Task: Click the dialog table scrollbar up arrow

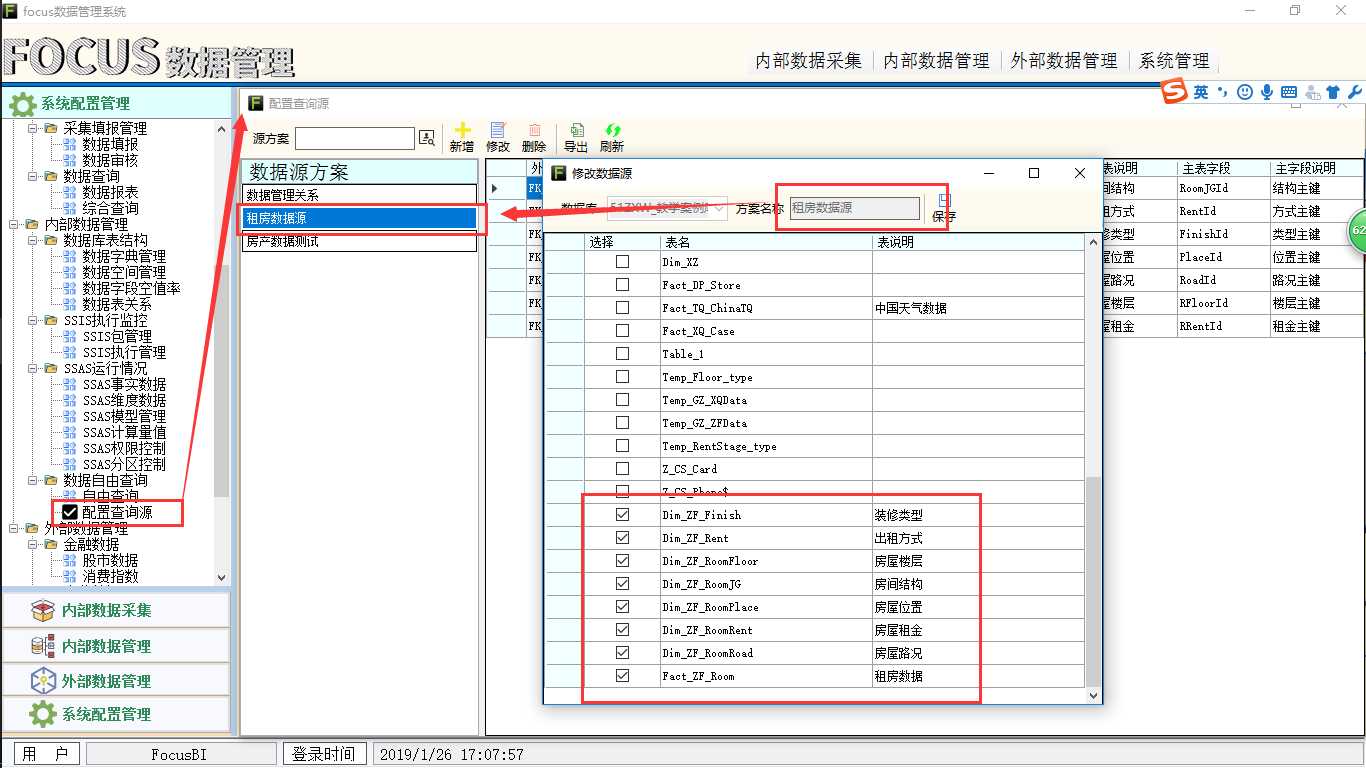Action: 1092,243
